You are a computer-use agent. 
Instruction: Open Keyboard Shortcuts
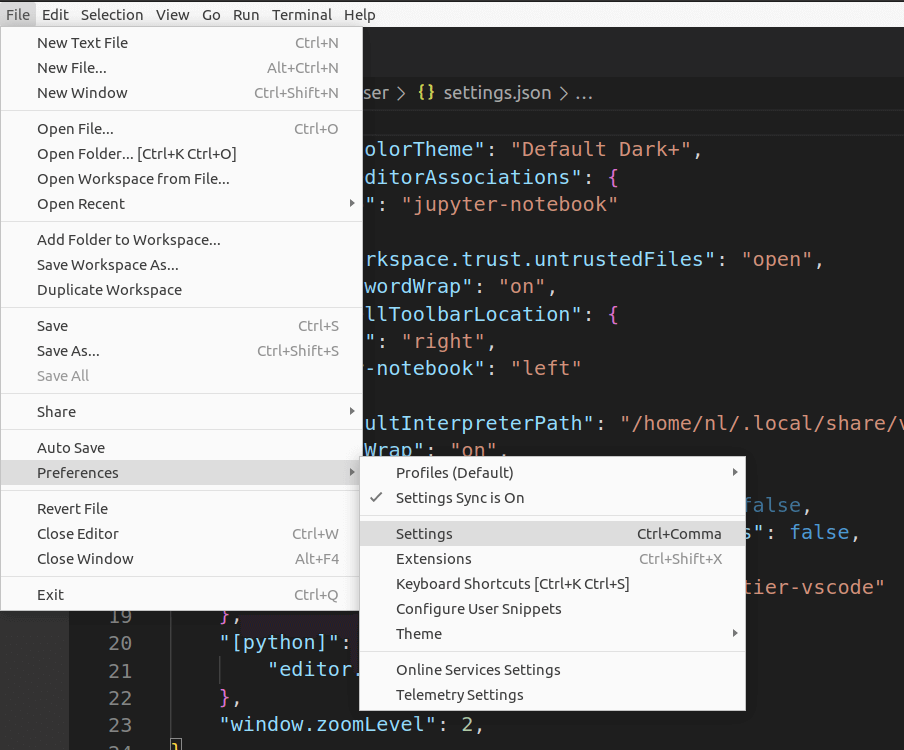[552, 584]
